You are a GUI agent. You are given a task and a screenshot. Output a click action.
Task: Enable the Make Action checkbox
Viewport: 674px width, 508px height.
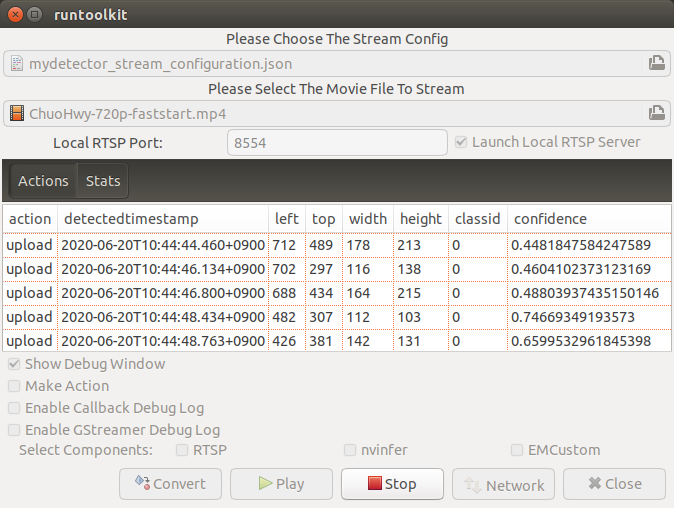tap(14, 386)
